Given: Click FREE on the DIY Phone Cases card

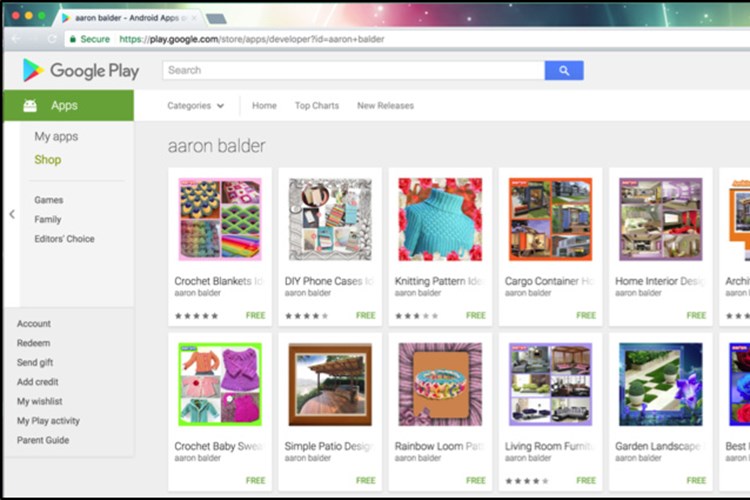Looking at the screenshot, I should click(365, 315).
